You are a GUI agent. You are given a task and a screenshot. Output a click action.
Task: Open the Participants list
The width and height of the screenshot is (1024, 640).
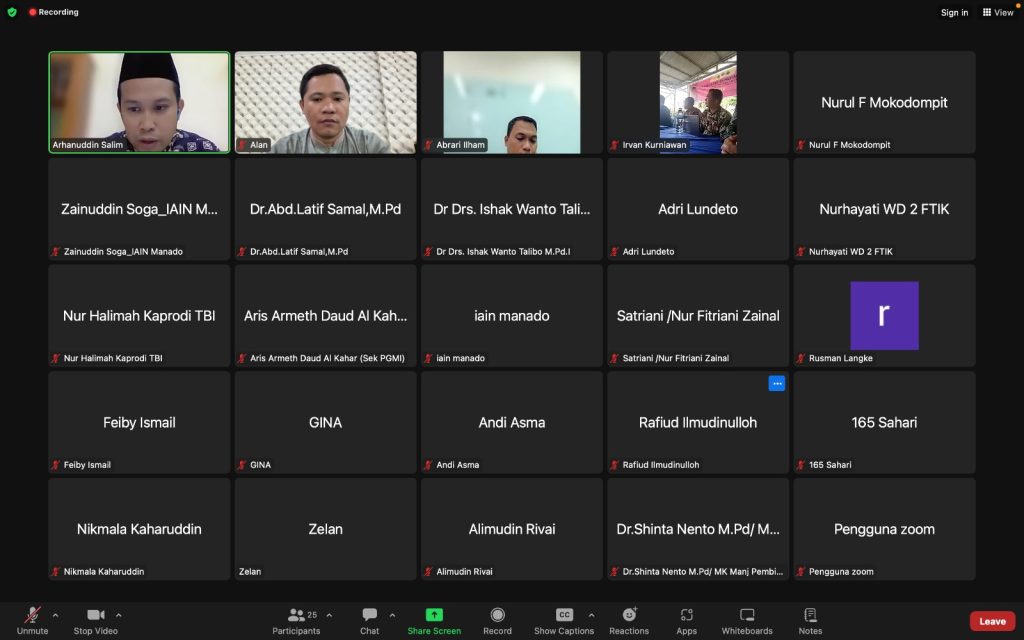pyautogui.click(x=296, y=615)
